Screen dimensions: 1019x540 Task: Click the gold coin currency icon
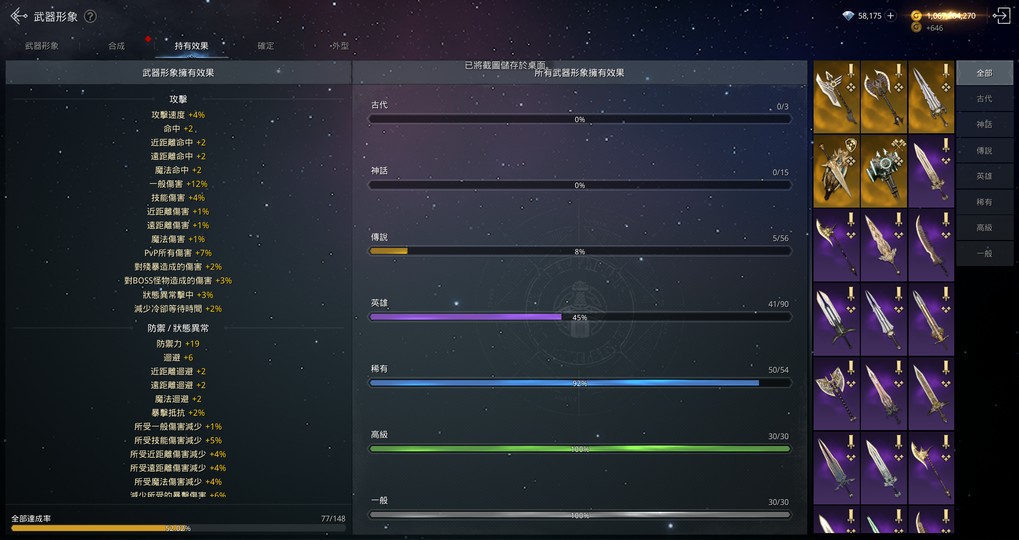tap(916, 16)
